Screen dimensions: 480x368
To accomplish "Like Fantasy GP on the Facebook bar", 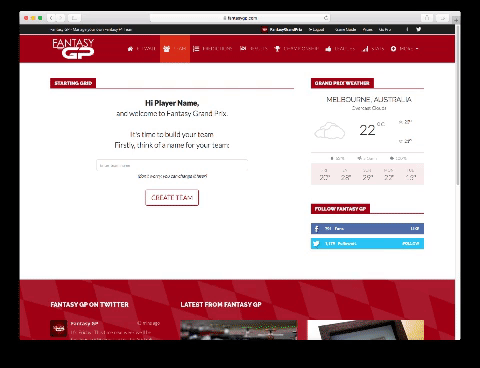I will click(x=414, y=229).
